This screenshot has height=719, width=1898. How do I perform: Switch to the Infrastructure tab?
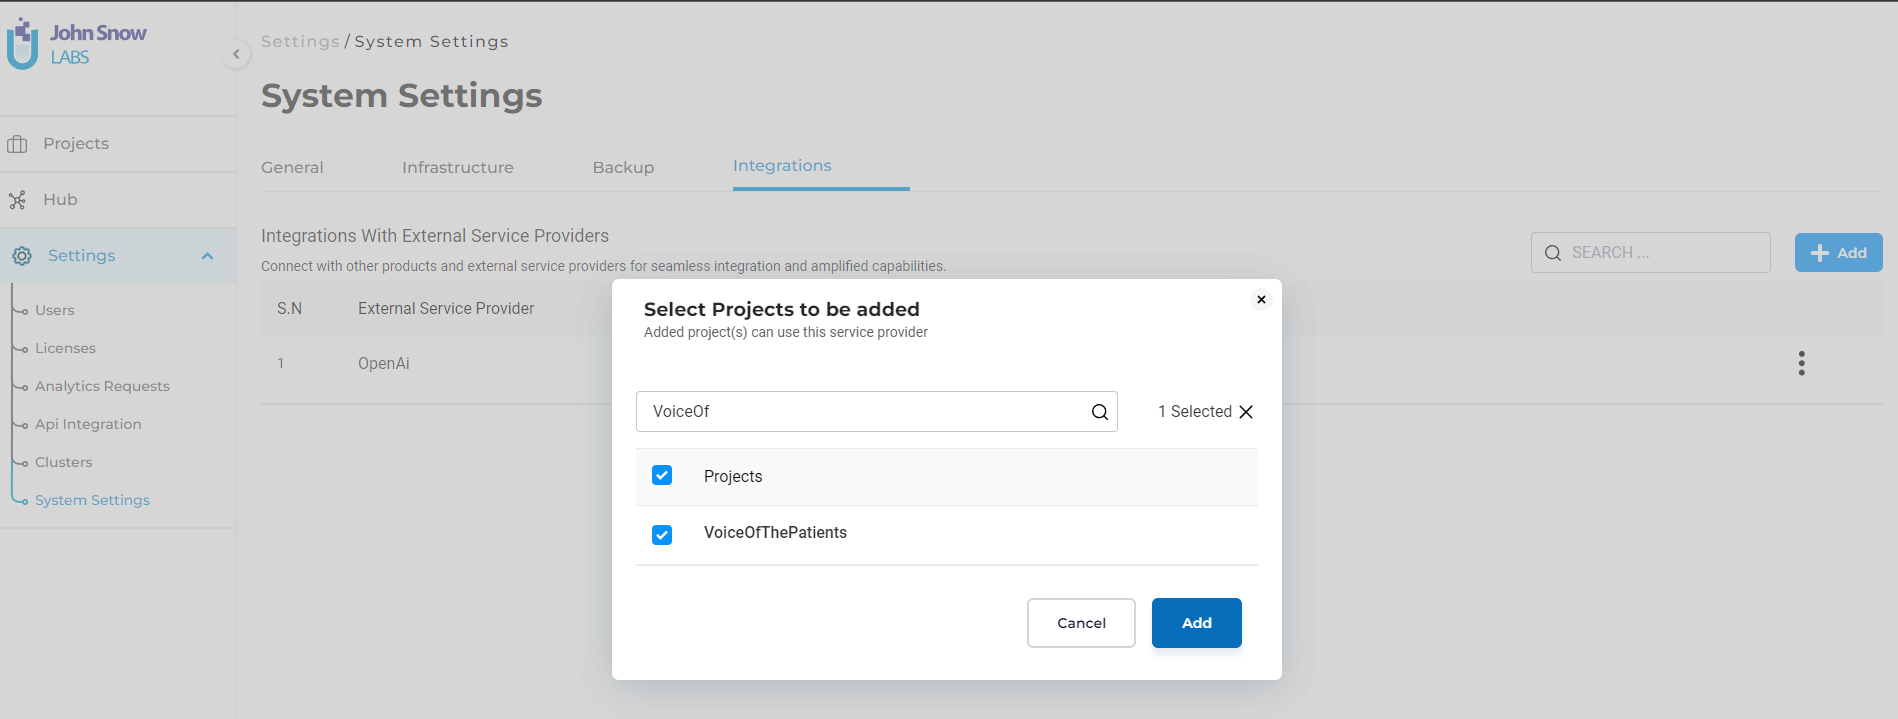(458, 167)
